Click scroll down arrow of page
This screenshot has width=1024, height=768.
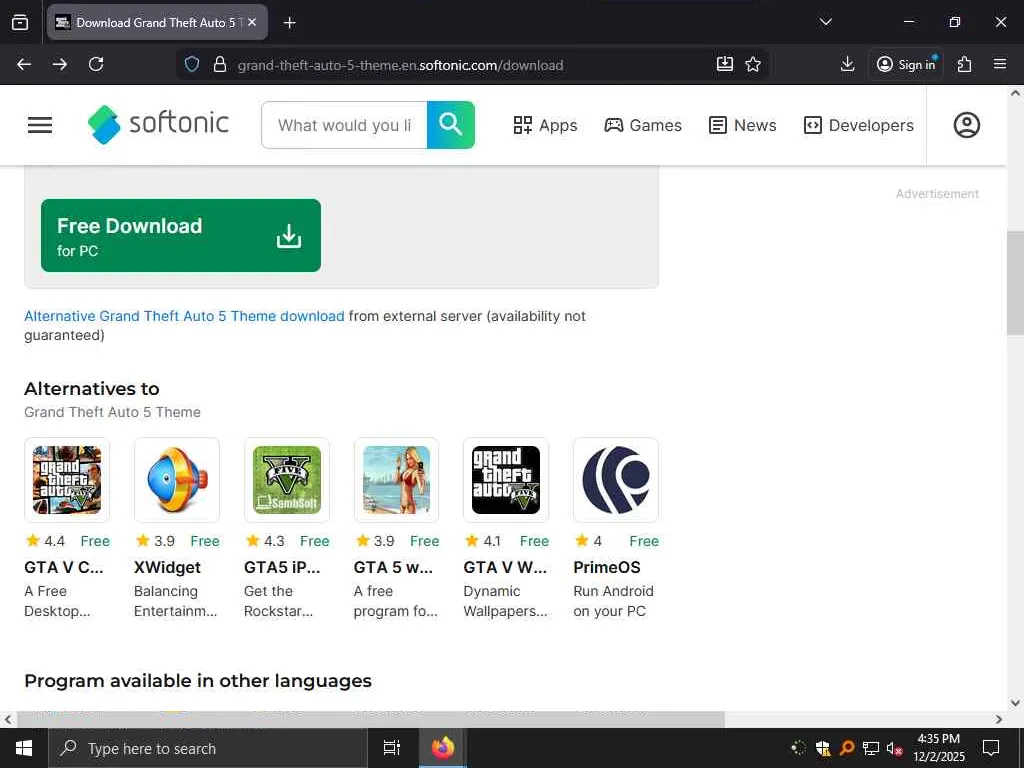coord(1015,703)
